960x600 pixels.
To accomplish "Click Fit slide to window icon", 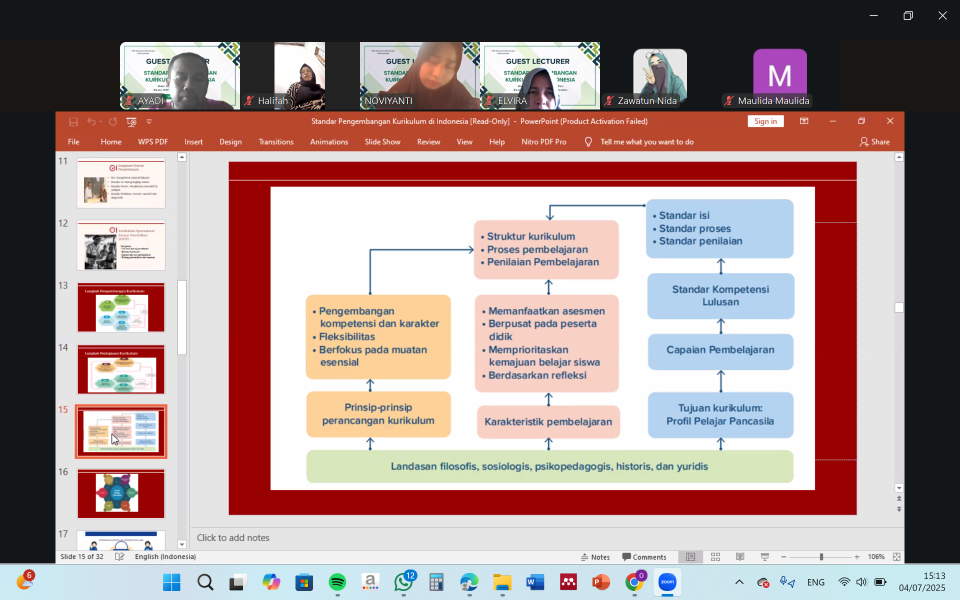I will click(x=897, y=557).
